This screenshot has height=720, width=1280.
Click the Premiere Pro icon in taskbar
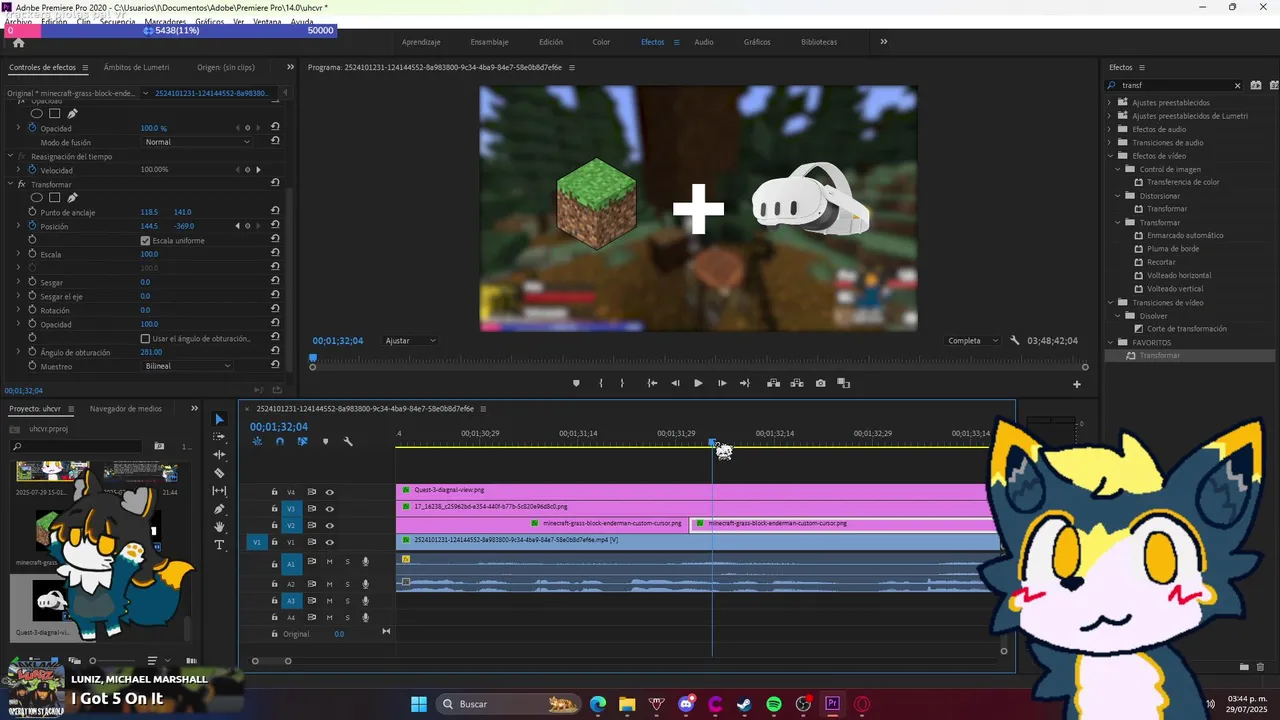pos(832,704)
